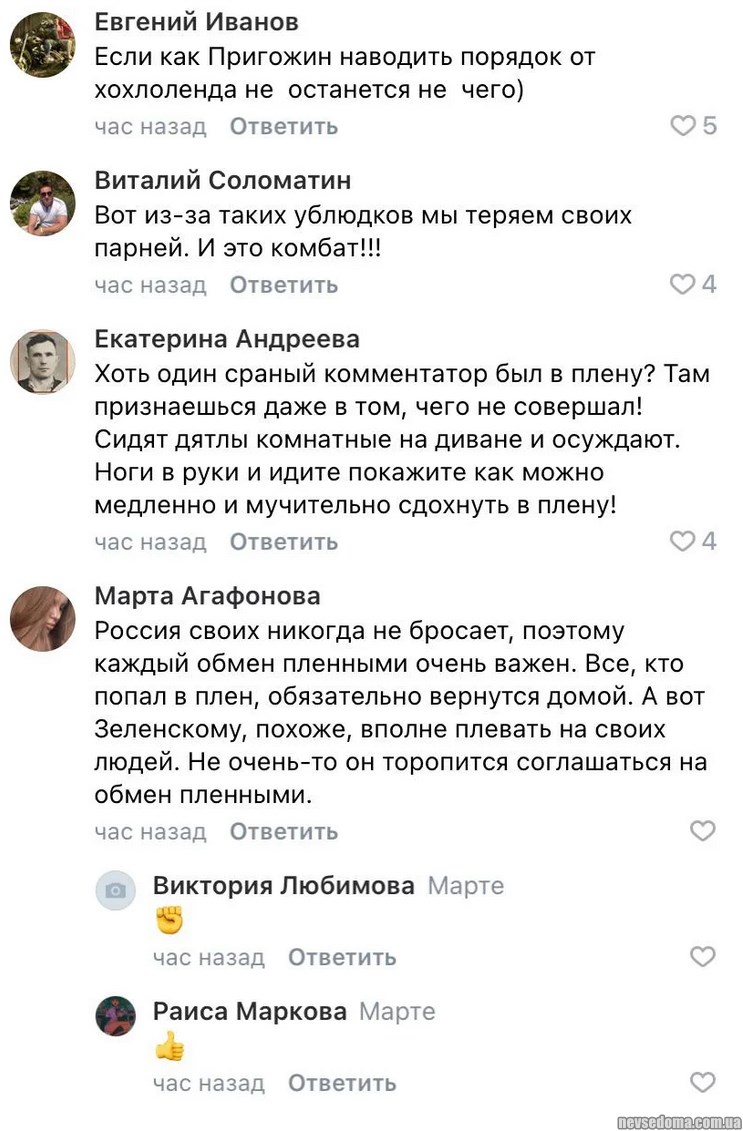Reply to Евгений Иванов's comment
This screenshot has width=743, height=1131.
click(284, 126)
